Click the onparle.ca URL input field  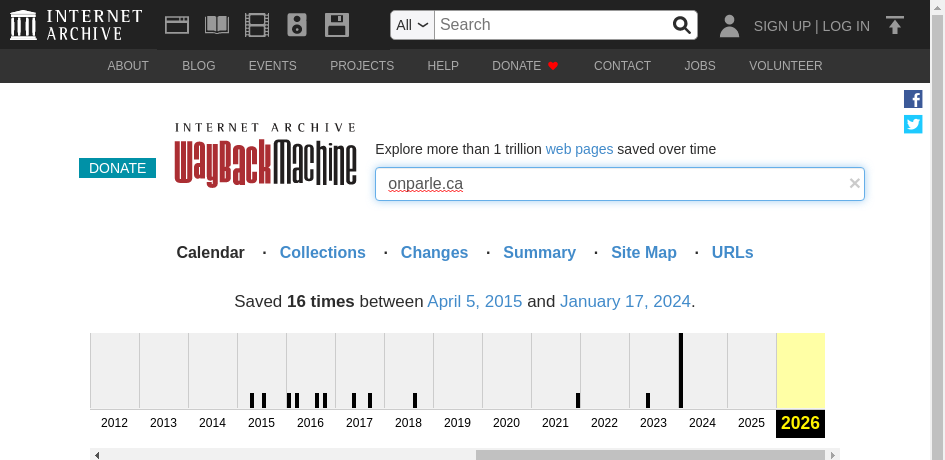click(x=620, y=184)
